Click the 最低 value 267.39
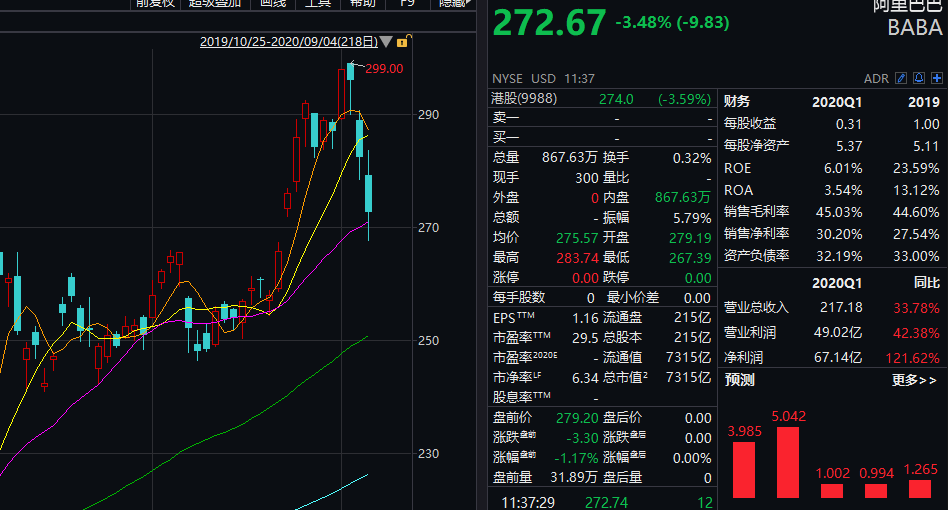The height and width of the screenshot is (510, 948). pos(690,258)
